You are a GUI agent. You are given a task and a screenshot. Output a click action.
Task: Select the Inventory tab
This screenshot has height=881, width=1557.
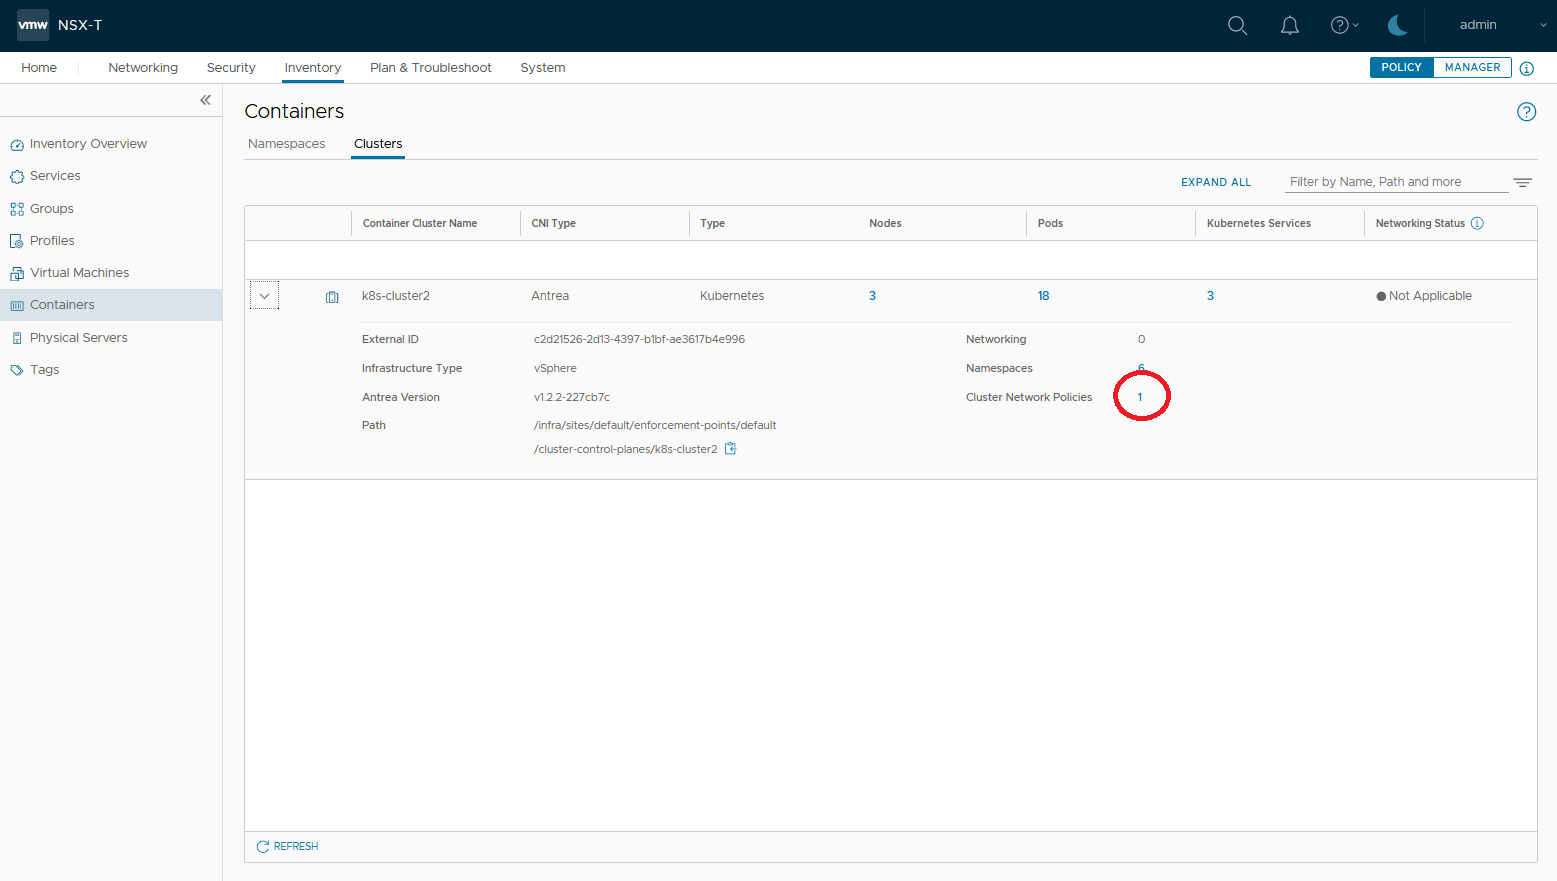(x=313, y=68)
